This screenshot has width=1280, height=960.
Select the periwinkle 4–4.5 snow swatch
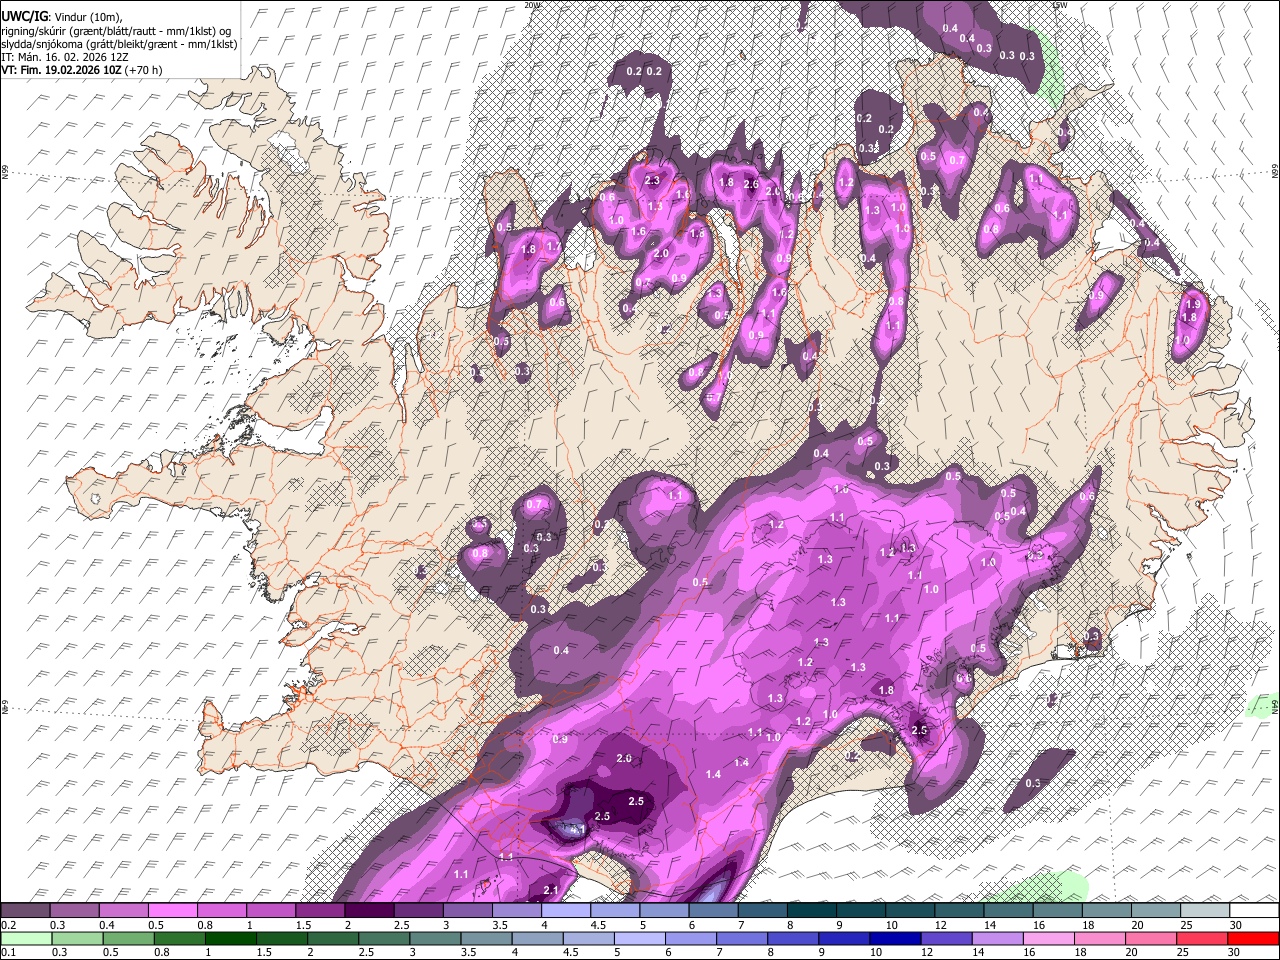567,911
